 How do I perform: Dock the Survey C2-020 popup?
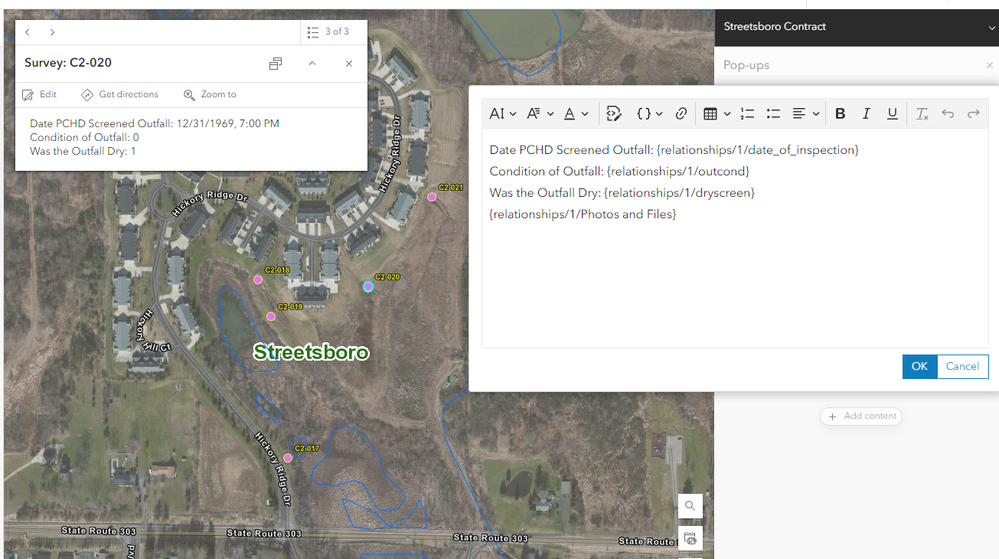275,63
